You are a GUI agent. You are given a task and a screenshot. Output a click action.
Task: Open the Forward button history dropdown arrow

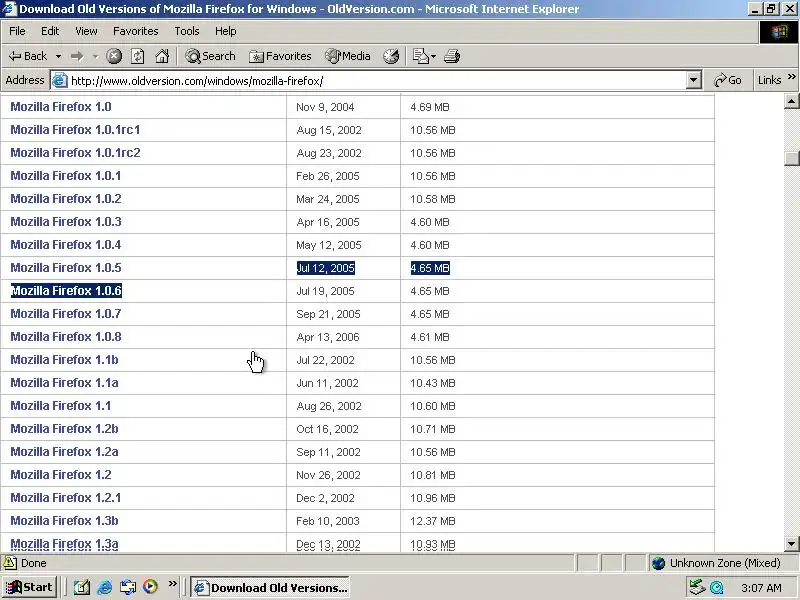point(95,56)
